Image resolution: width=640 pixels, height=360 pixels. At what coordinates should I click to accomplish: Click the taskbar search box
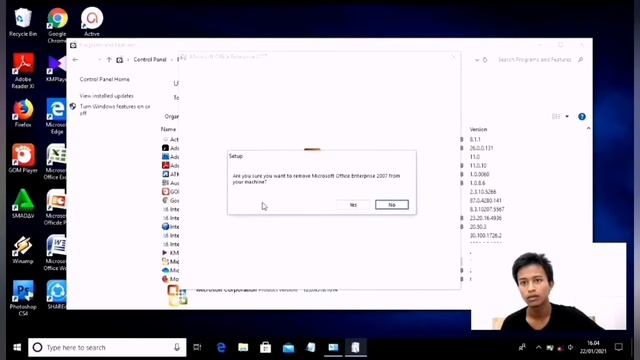(107, 347)
